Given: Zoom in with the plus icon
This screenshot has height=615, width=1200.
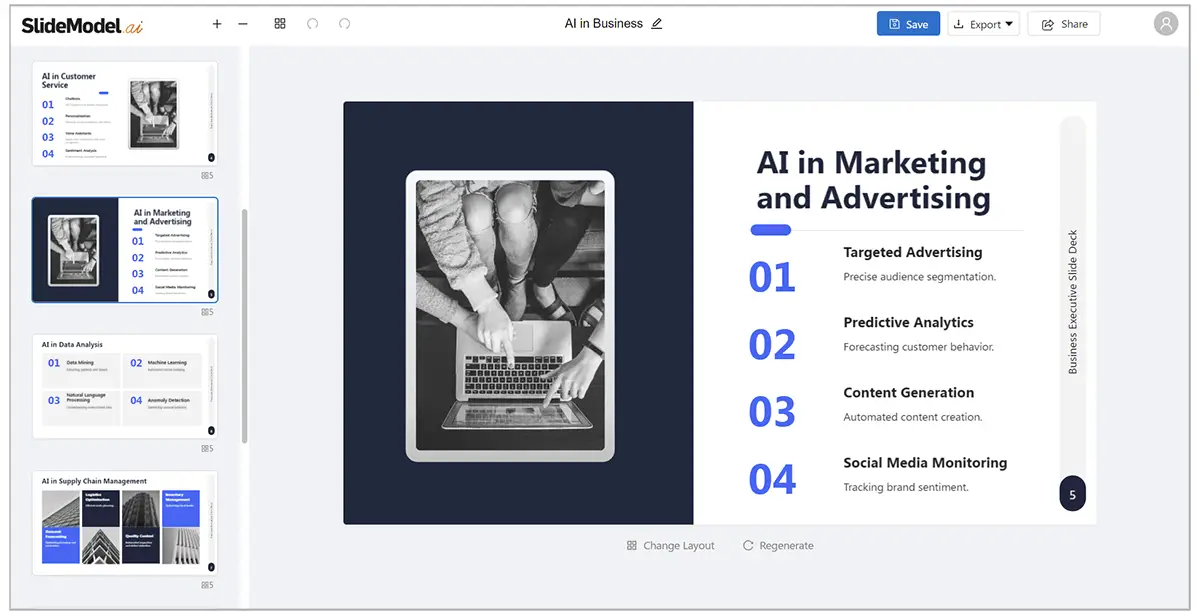Looking at the screenshot, I should tap(217, 23).
